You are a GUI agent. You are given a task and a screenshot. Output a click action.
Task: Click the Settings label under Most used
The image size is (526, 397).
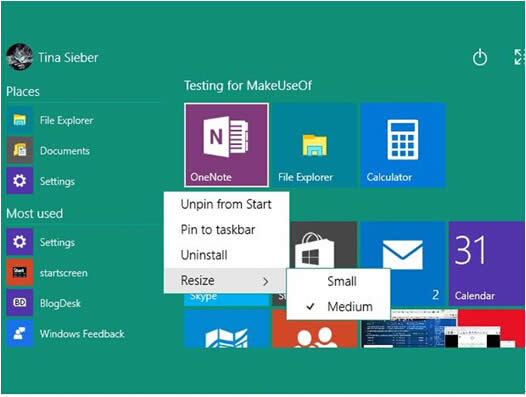point(57,242)
